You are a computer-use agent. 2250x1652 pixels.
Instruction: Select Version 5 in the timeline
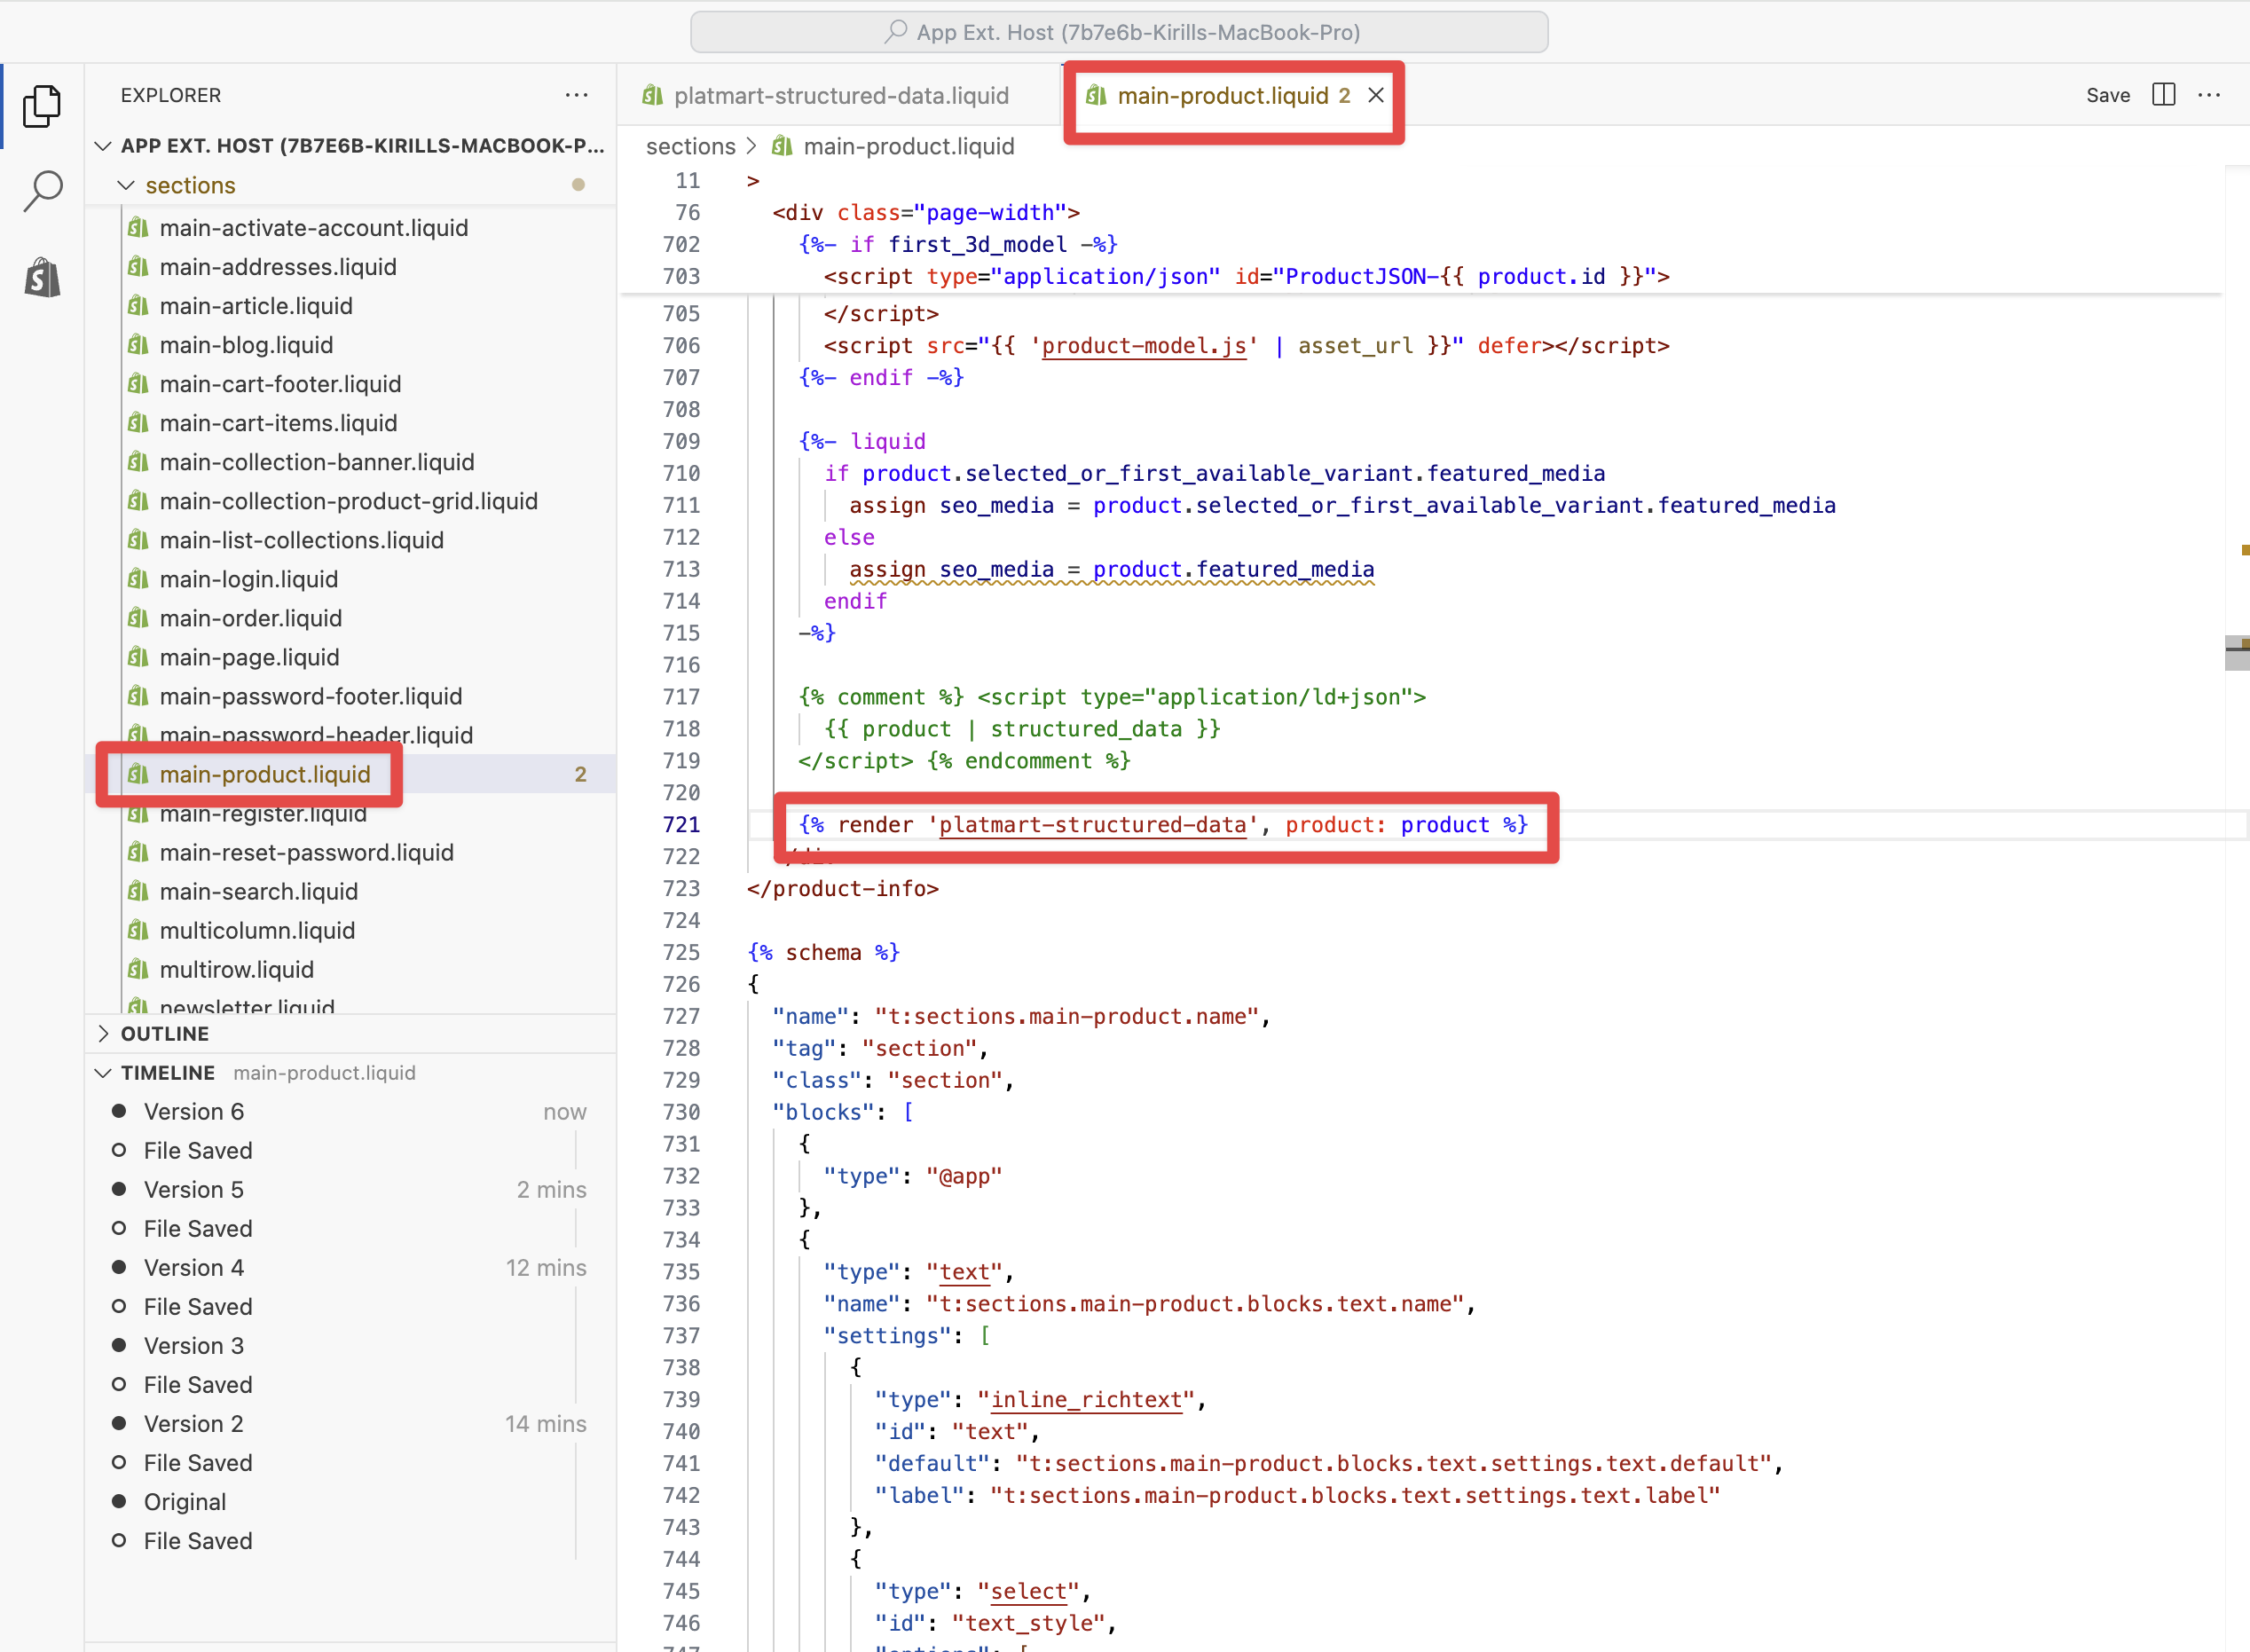[194, 1190]
